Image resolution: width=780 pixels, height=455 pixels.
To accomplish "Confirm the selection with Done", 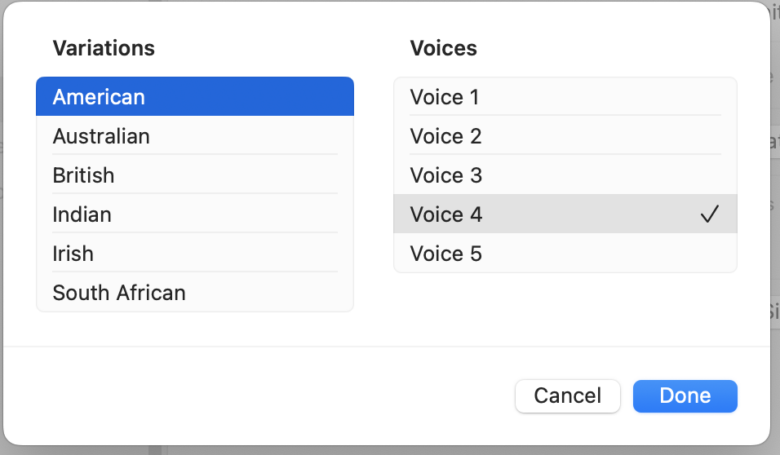I will pyautogui.click(x=685, y=396).
